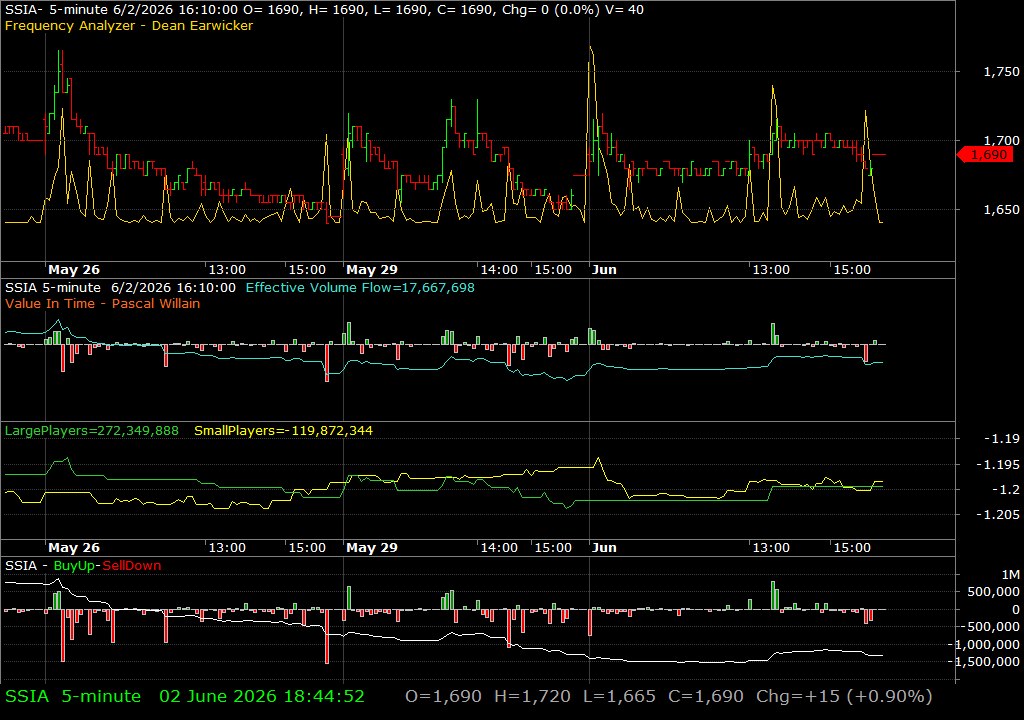Click the Jun date label on the price pane's time axis
The height and width of the screenshot is (720, 1024).
604,270
